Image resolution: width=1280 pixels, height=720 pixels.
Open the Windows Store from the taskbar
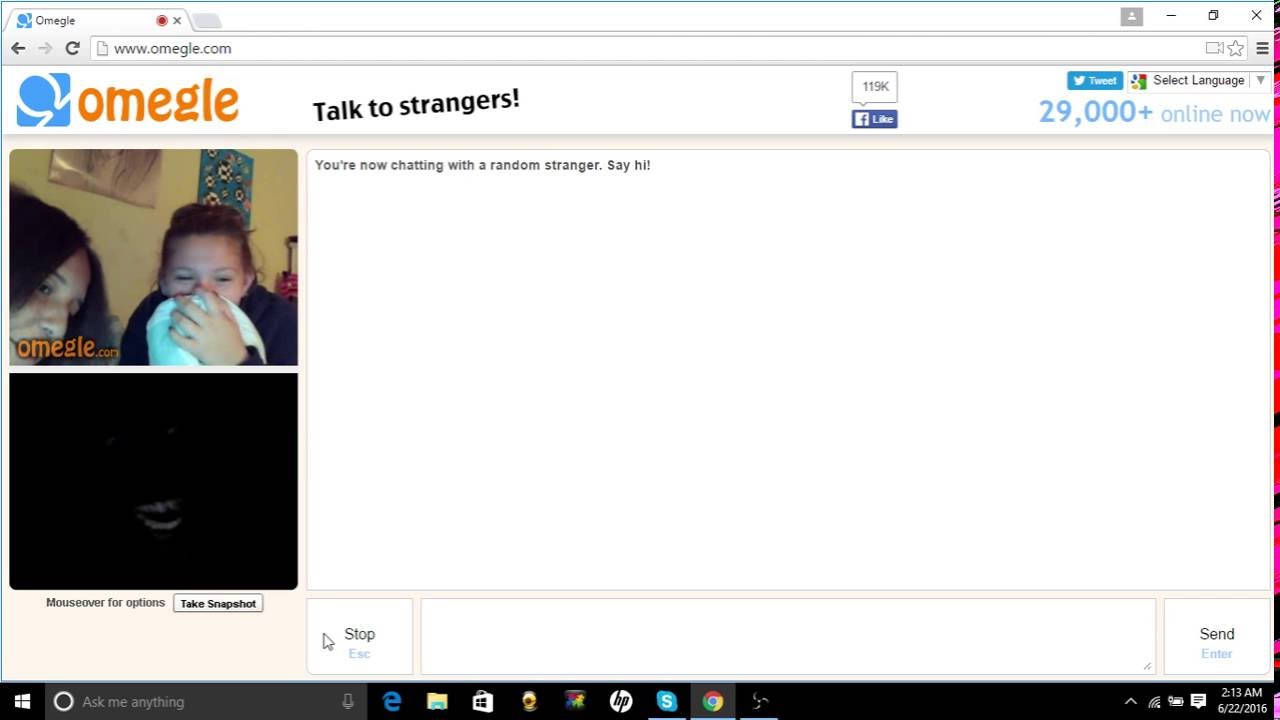483,701
